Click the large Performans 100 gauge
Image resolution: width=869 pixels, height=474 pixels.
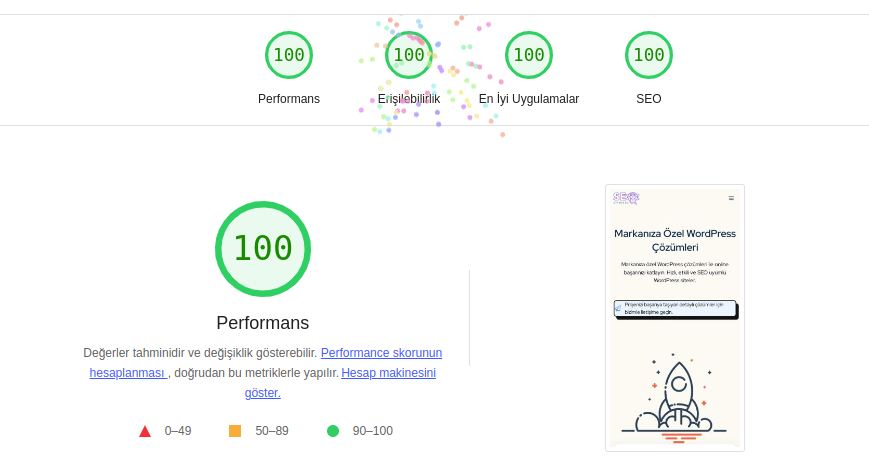pyautogui.click(x=263, y=249)
